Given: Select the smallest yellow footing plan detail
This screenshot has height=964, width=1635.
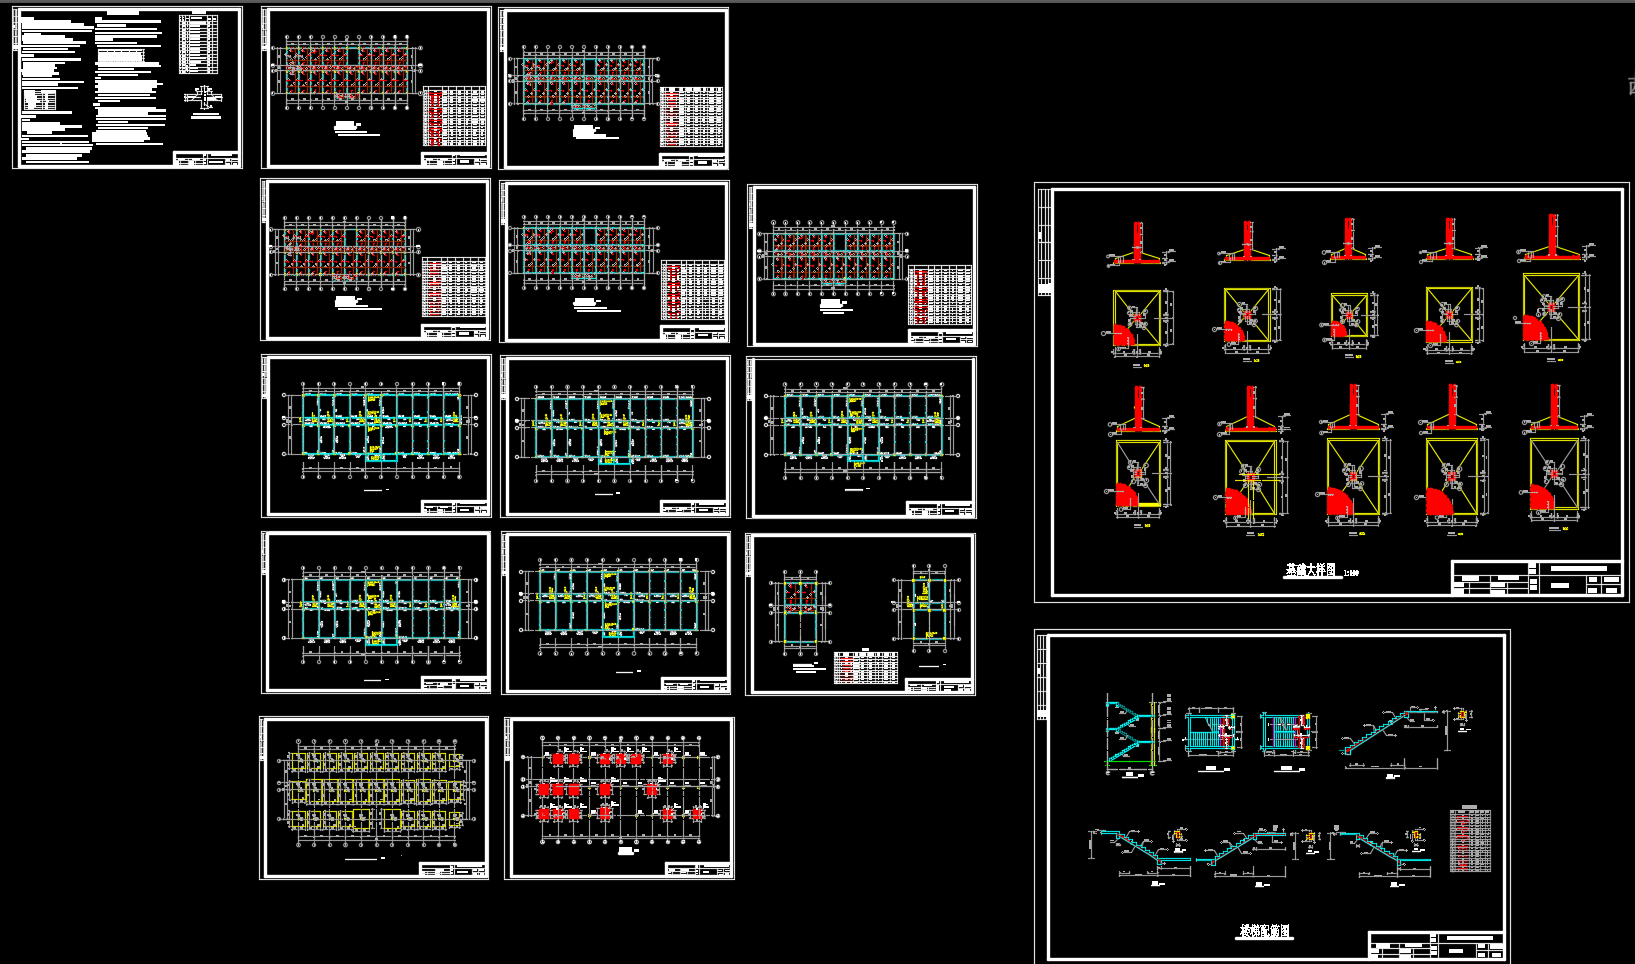Looking at the screenshot, I should [1349, 317].
